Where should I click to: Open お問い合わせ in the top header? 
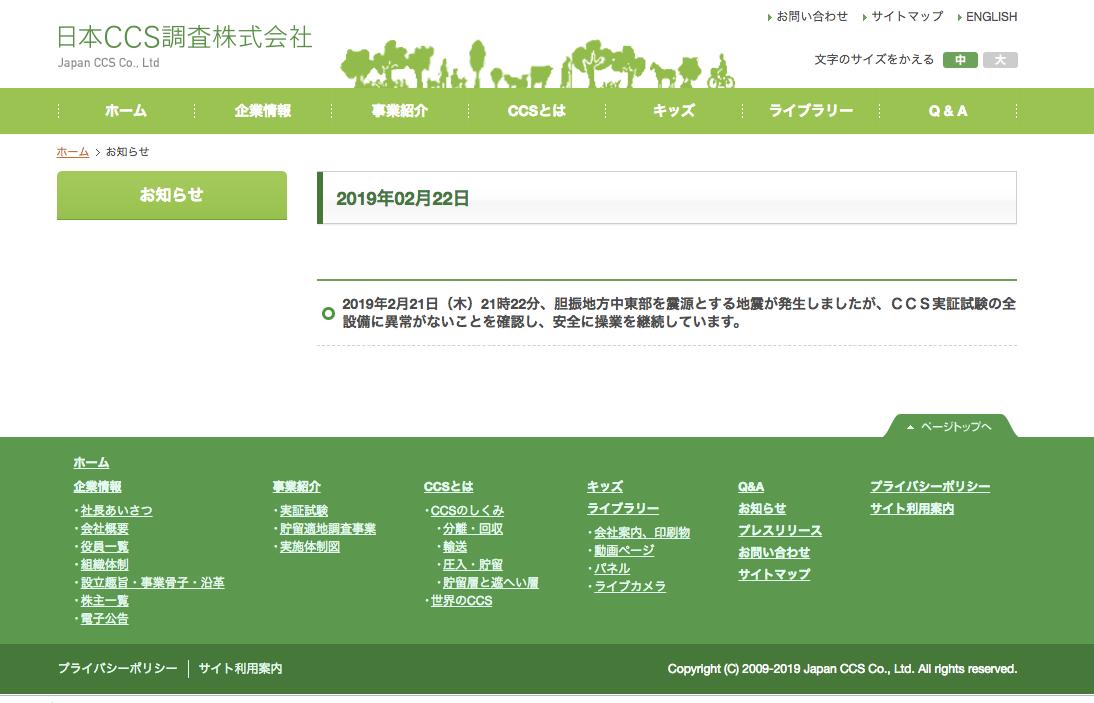coord(812,16)
